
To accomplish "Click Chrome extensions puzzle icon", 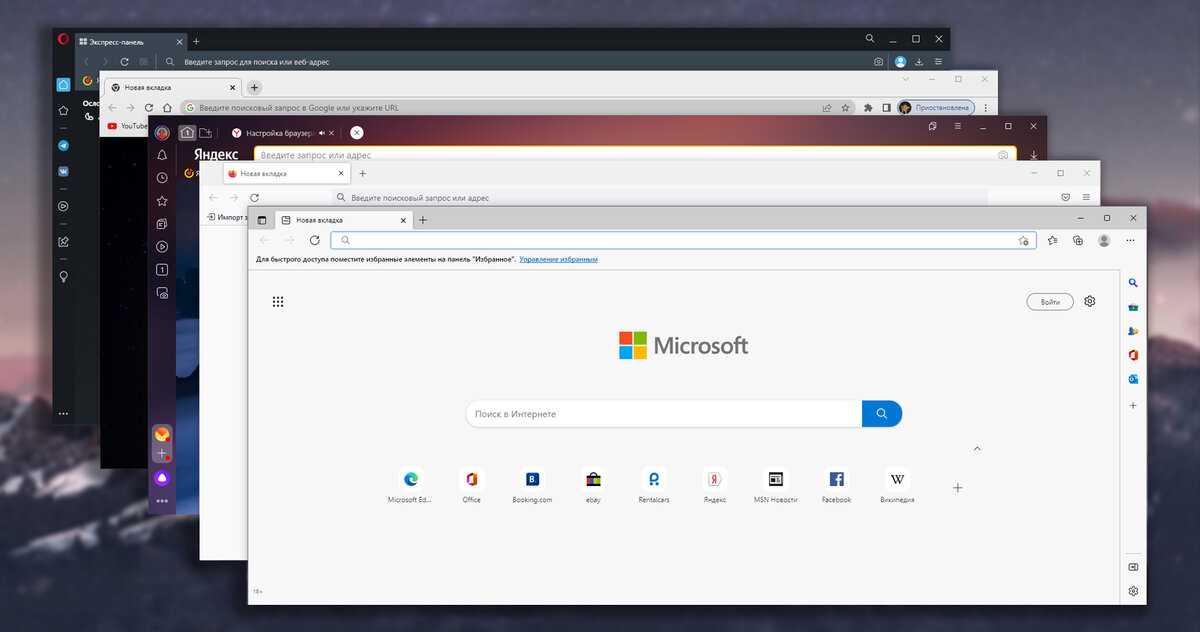I will coord(868,107).
